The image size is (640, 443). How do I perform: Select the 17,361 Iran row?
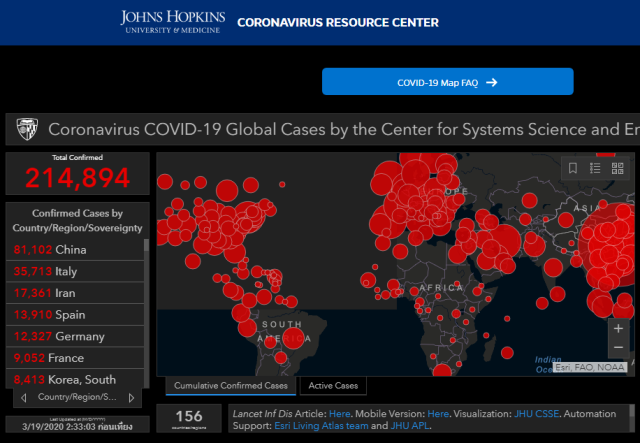click(x=75, y=293)
